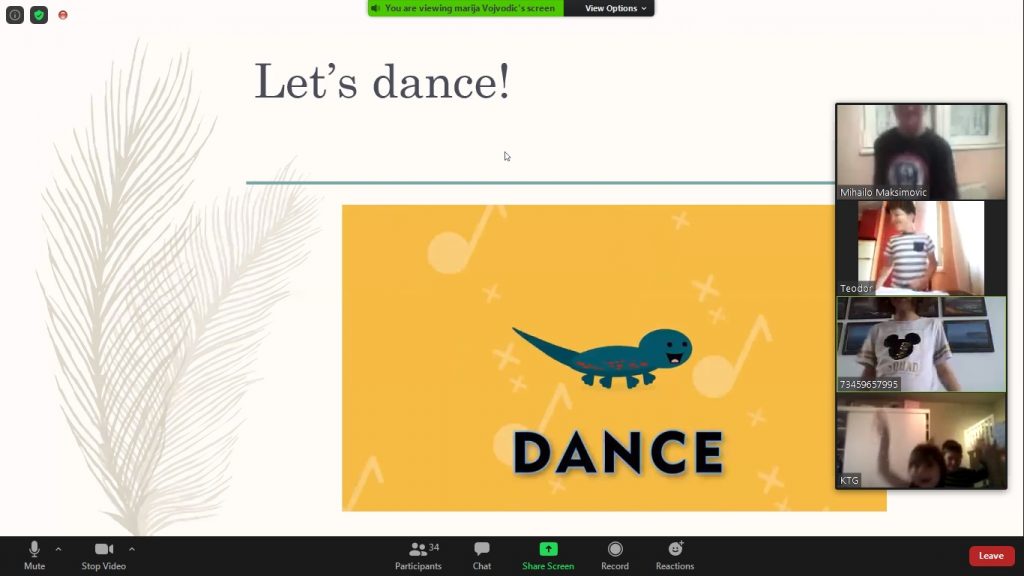Click the green Share Screen icon

pos(548,549)
